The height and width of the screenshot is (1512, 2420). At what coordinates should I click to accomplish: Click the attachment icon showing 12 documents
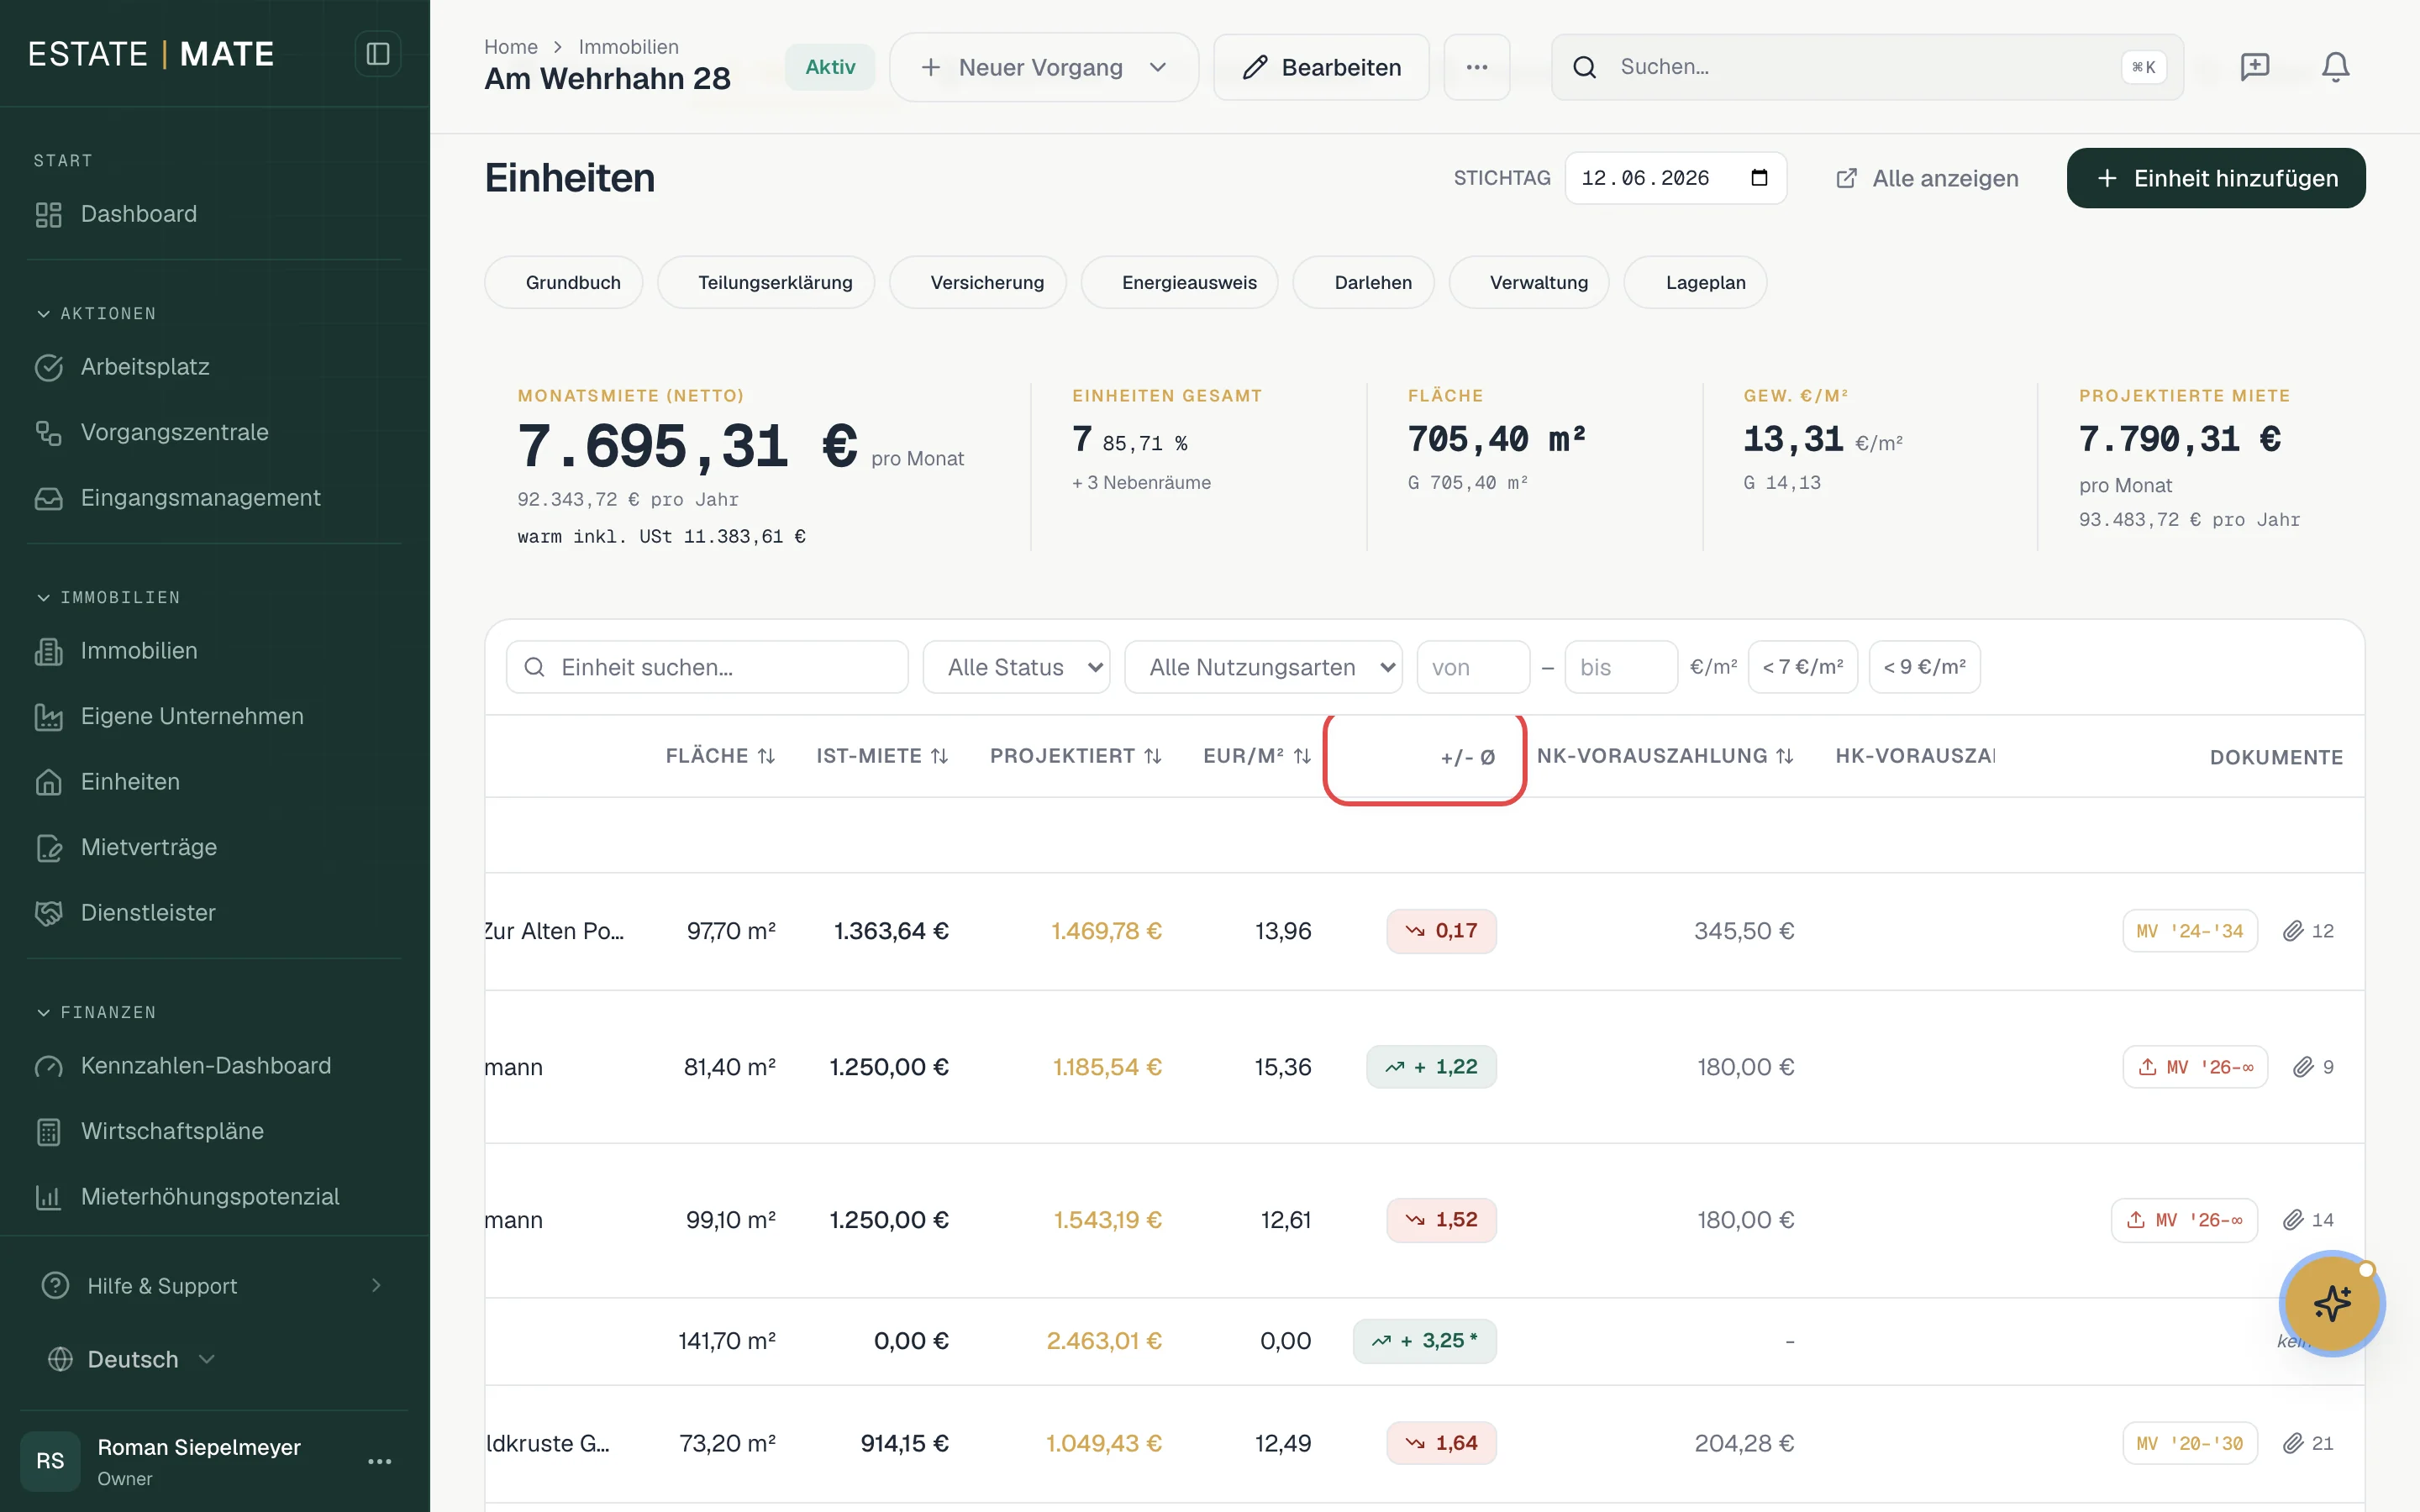pos(2307,931)
